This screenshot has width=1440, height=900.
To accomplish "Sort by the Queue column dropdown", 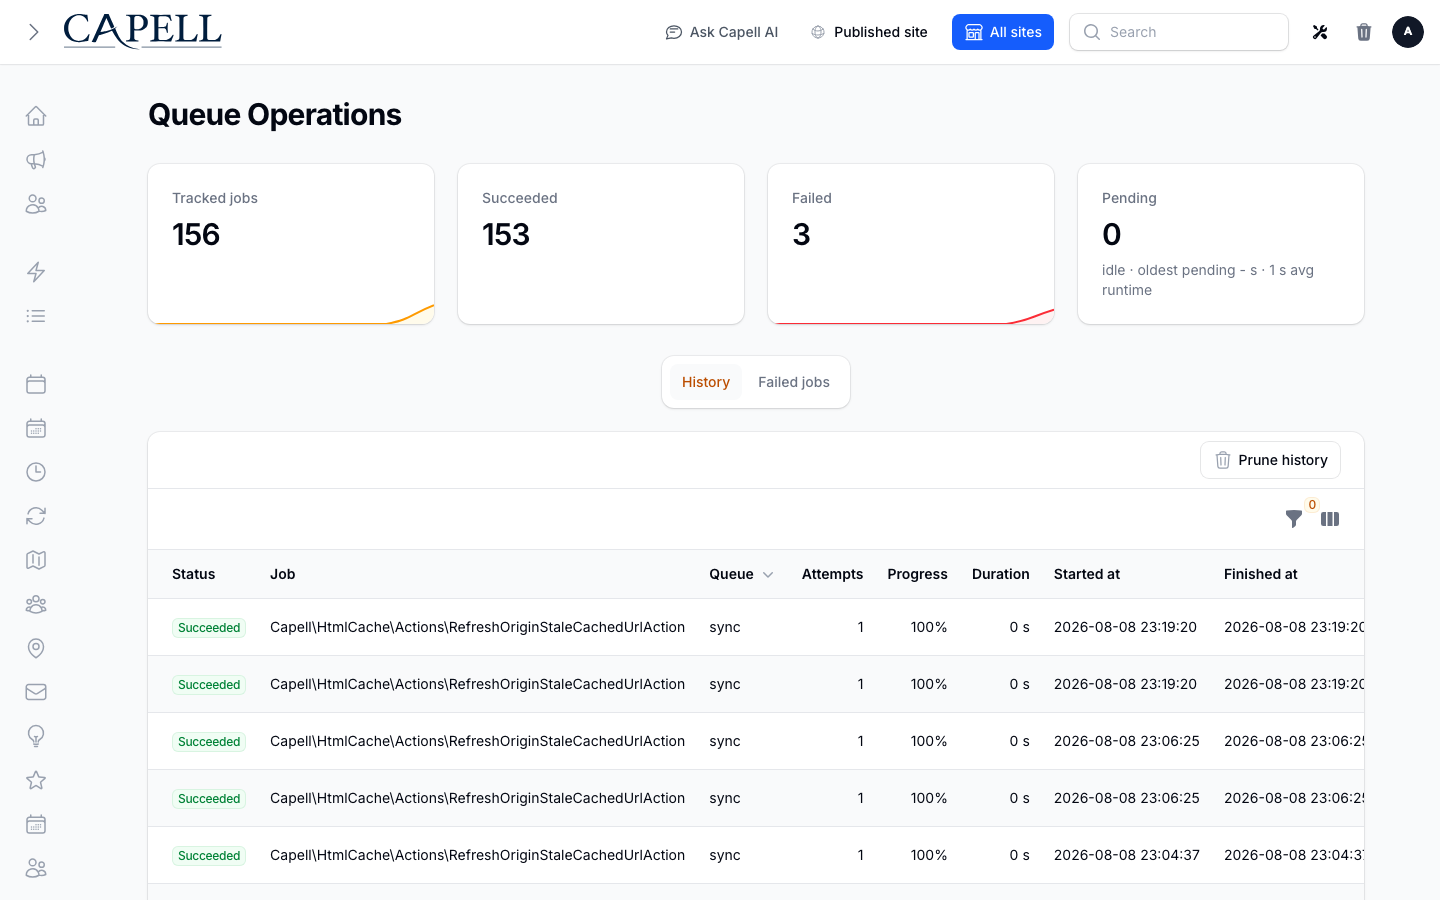I will point(741,574).
